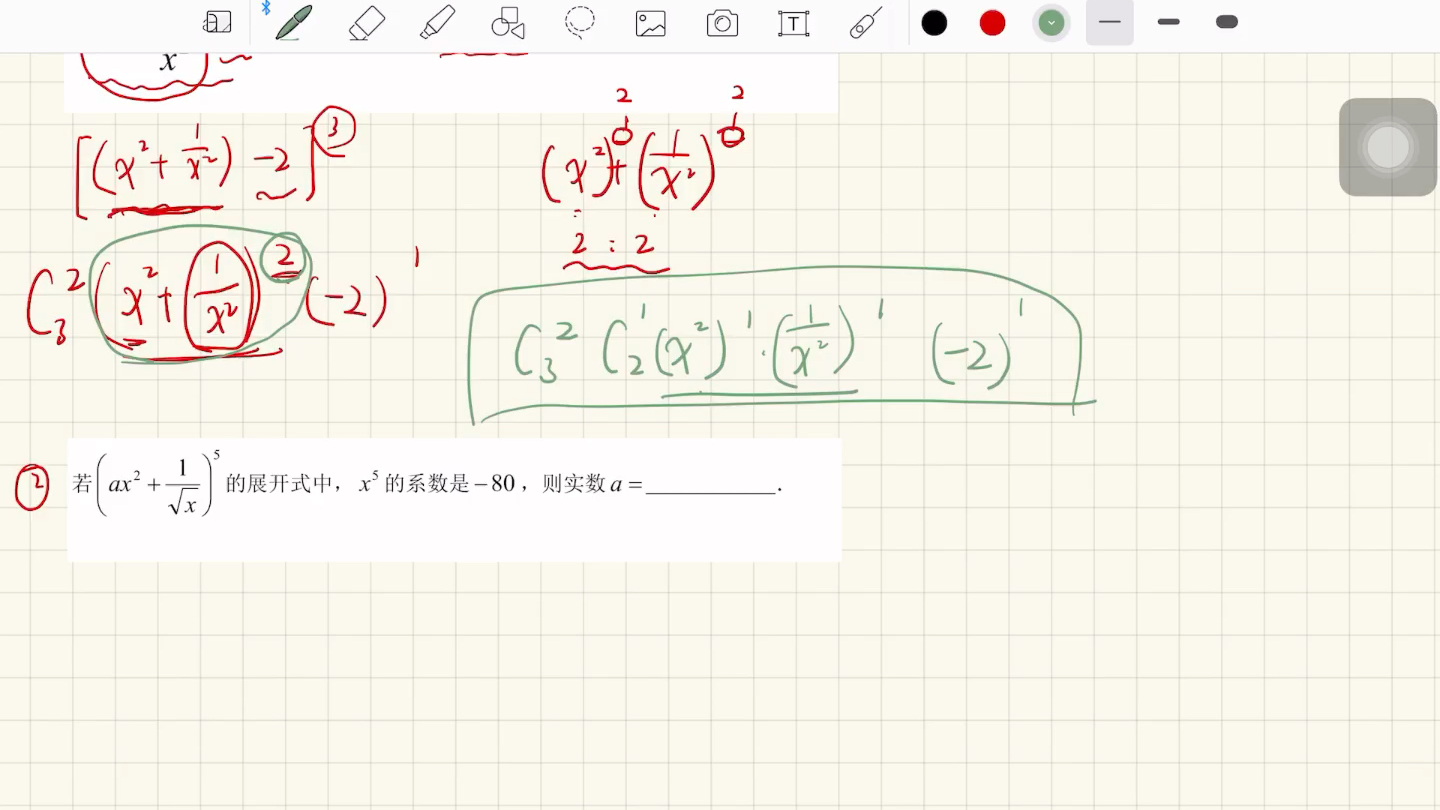Activate the Lasso selection tool

click(x=580, y=22)
